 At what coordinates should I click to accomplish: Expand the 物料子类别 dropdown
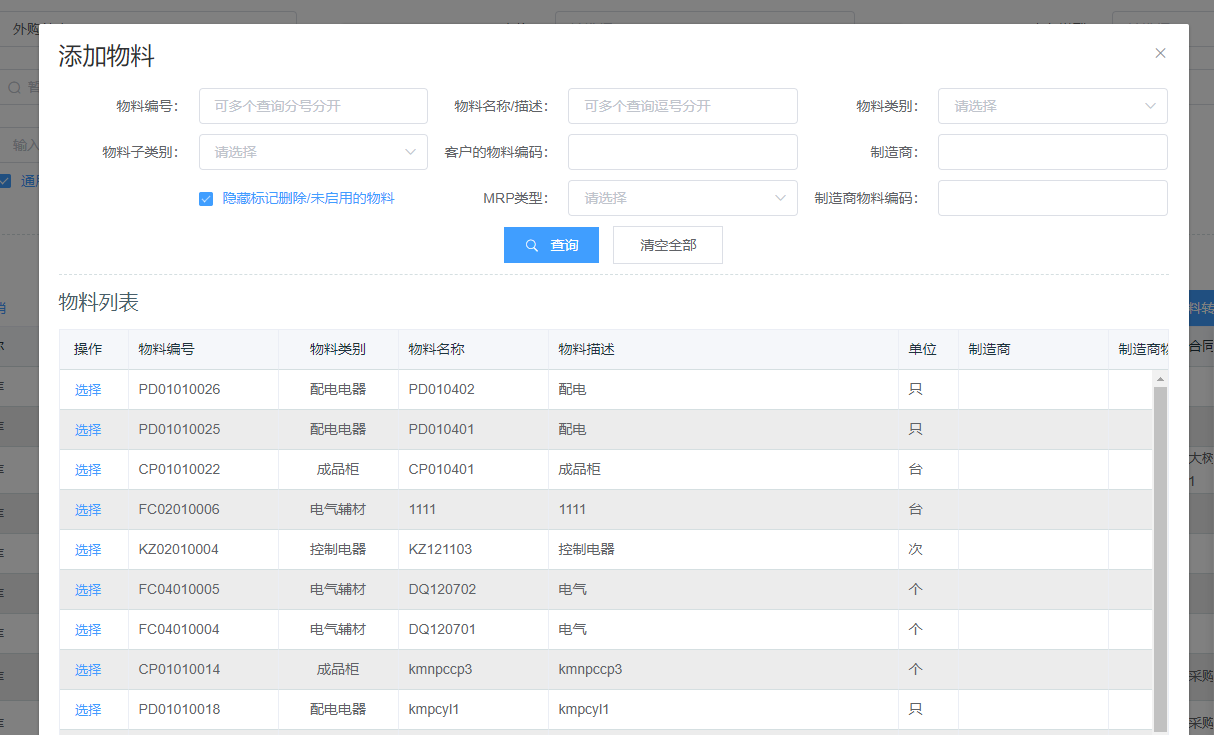313,152
